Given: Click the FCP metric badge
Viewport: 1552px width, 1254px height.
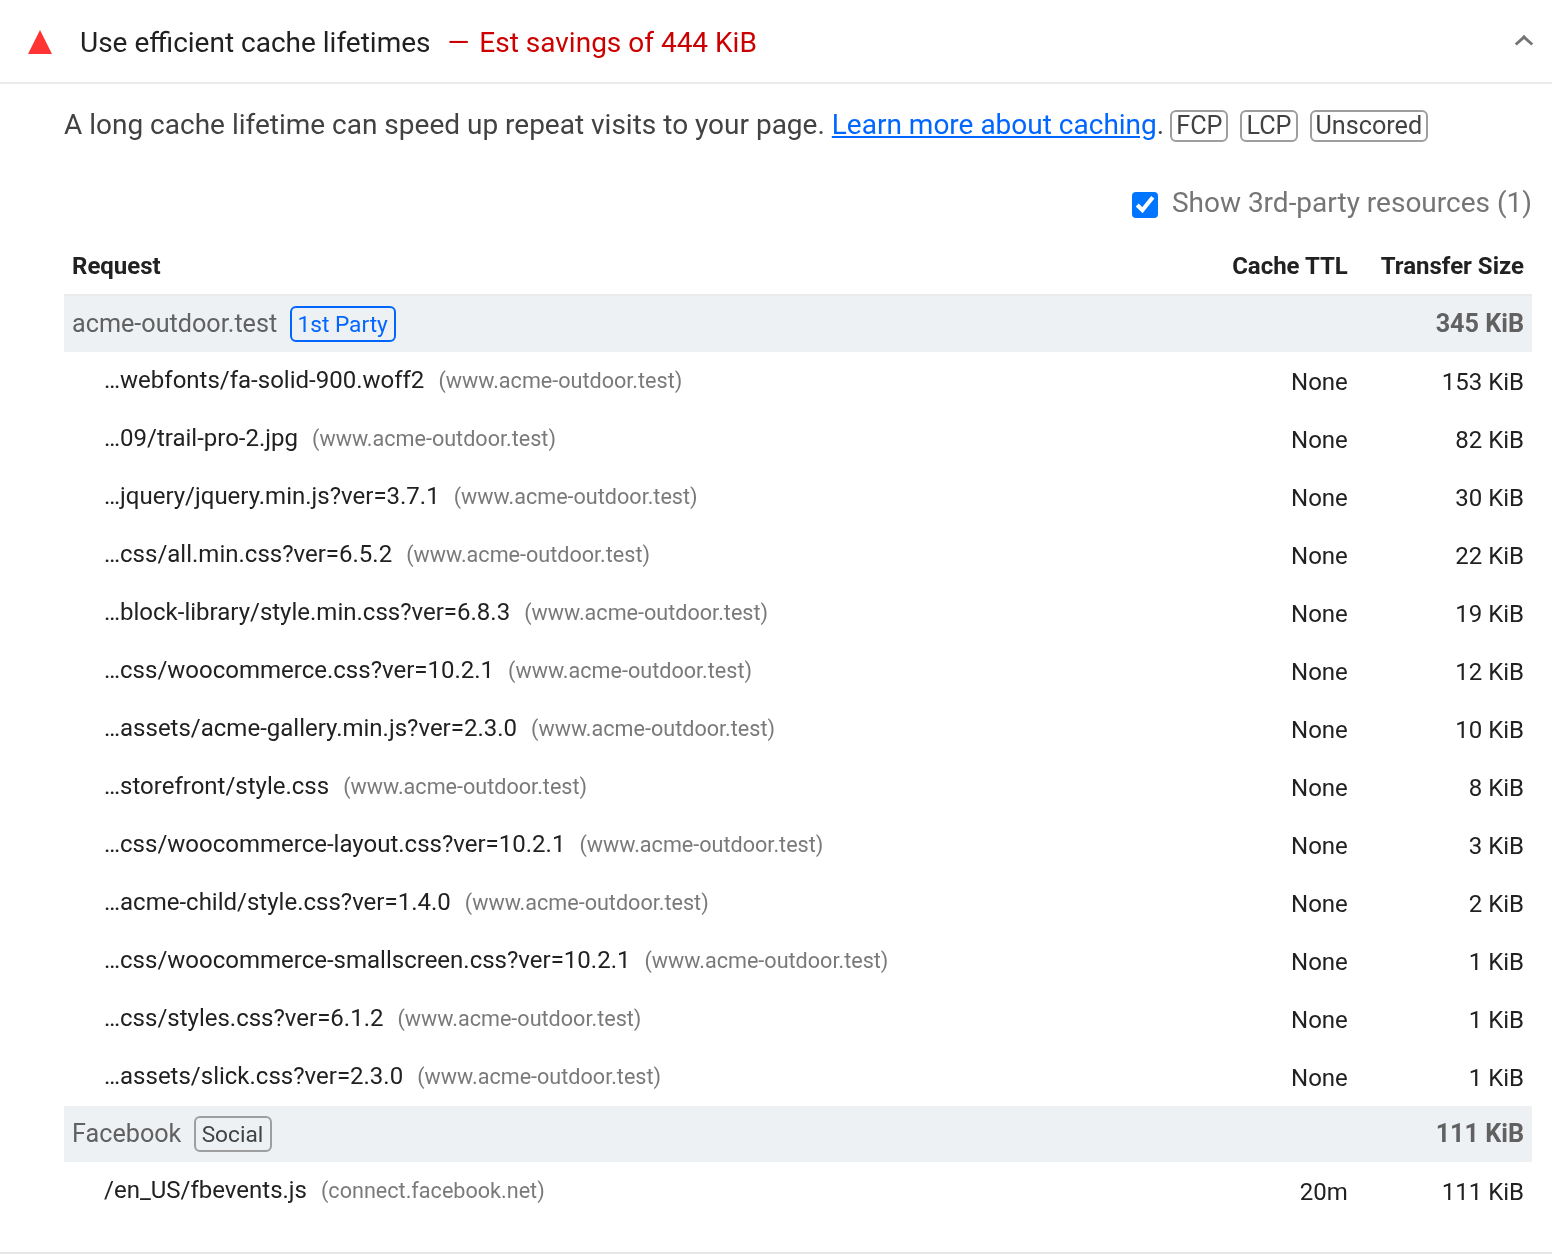Looking at the screenshot, I should (x=1199, y=125).
